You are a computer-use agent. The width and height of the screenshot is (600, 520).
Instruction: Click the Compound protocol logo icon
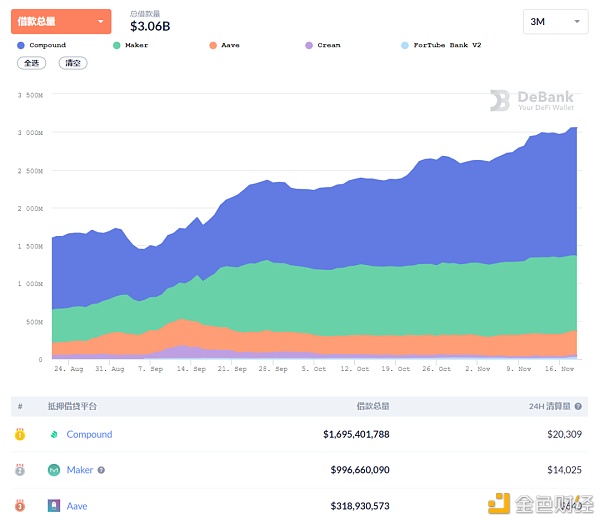click(x=54, y=434)
